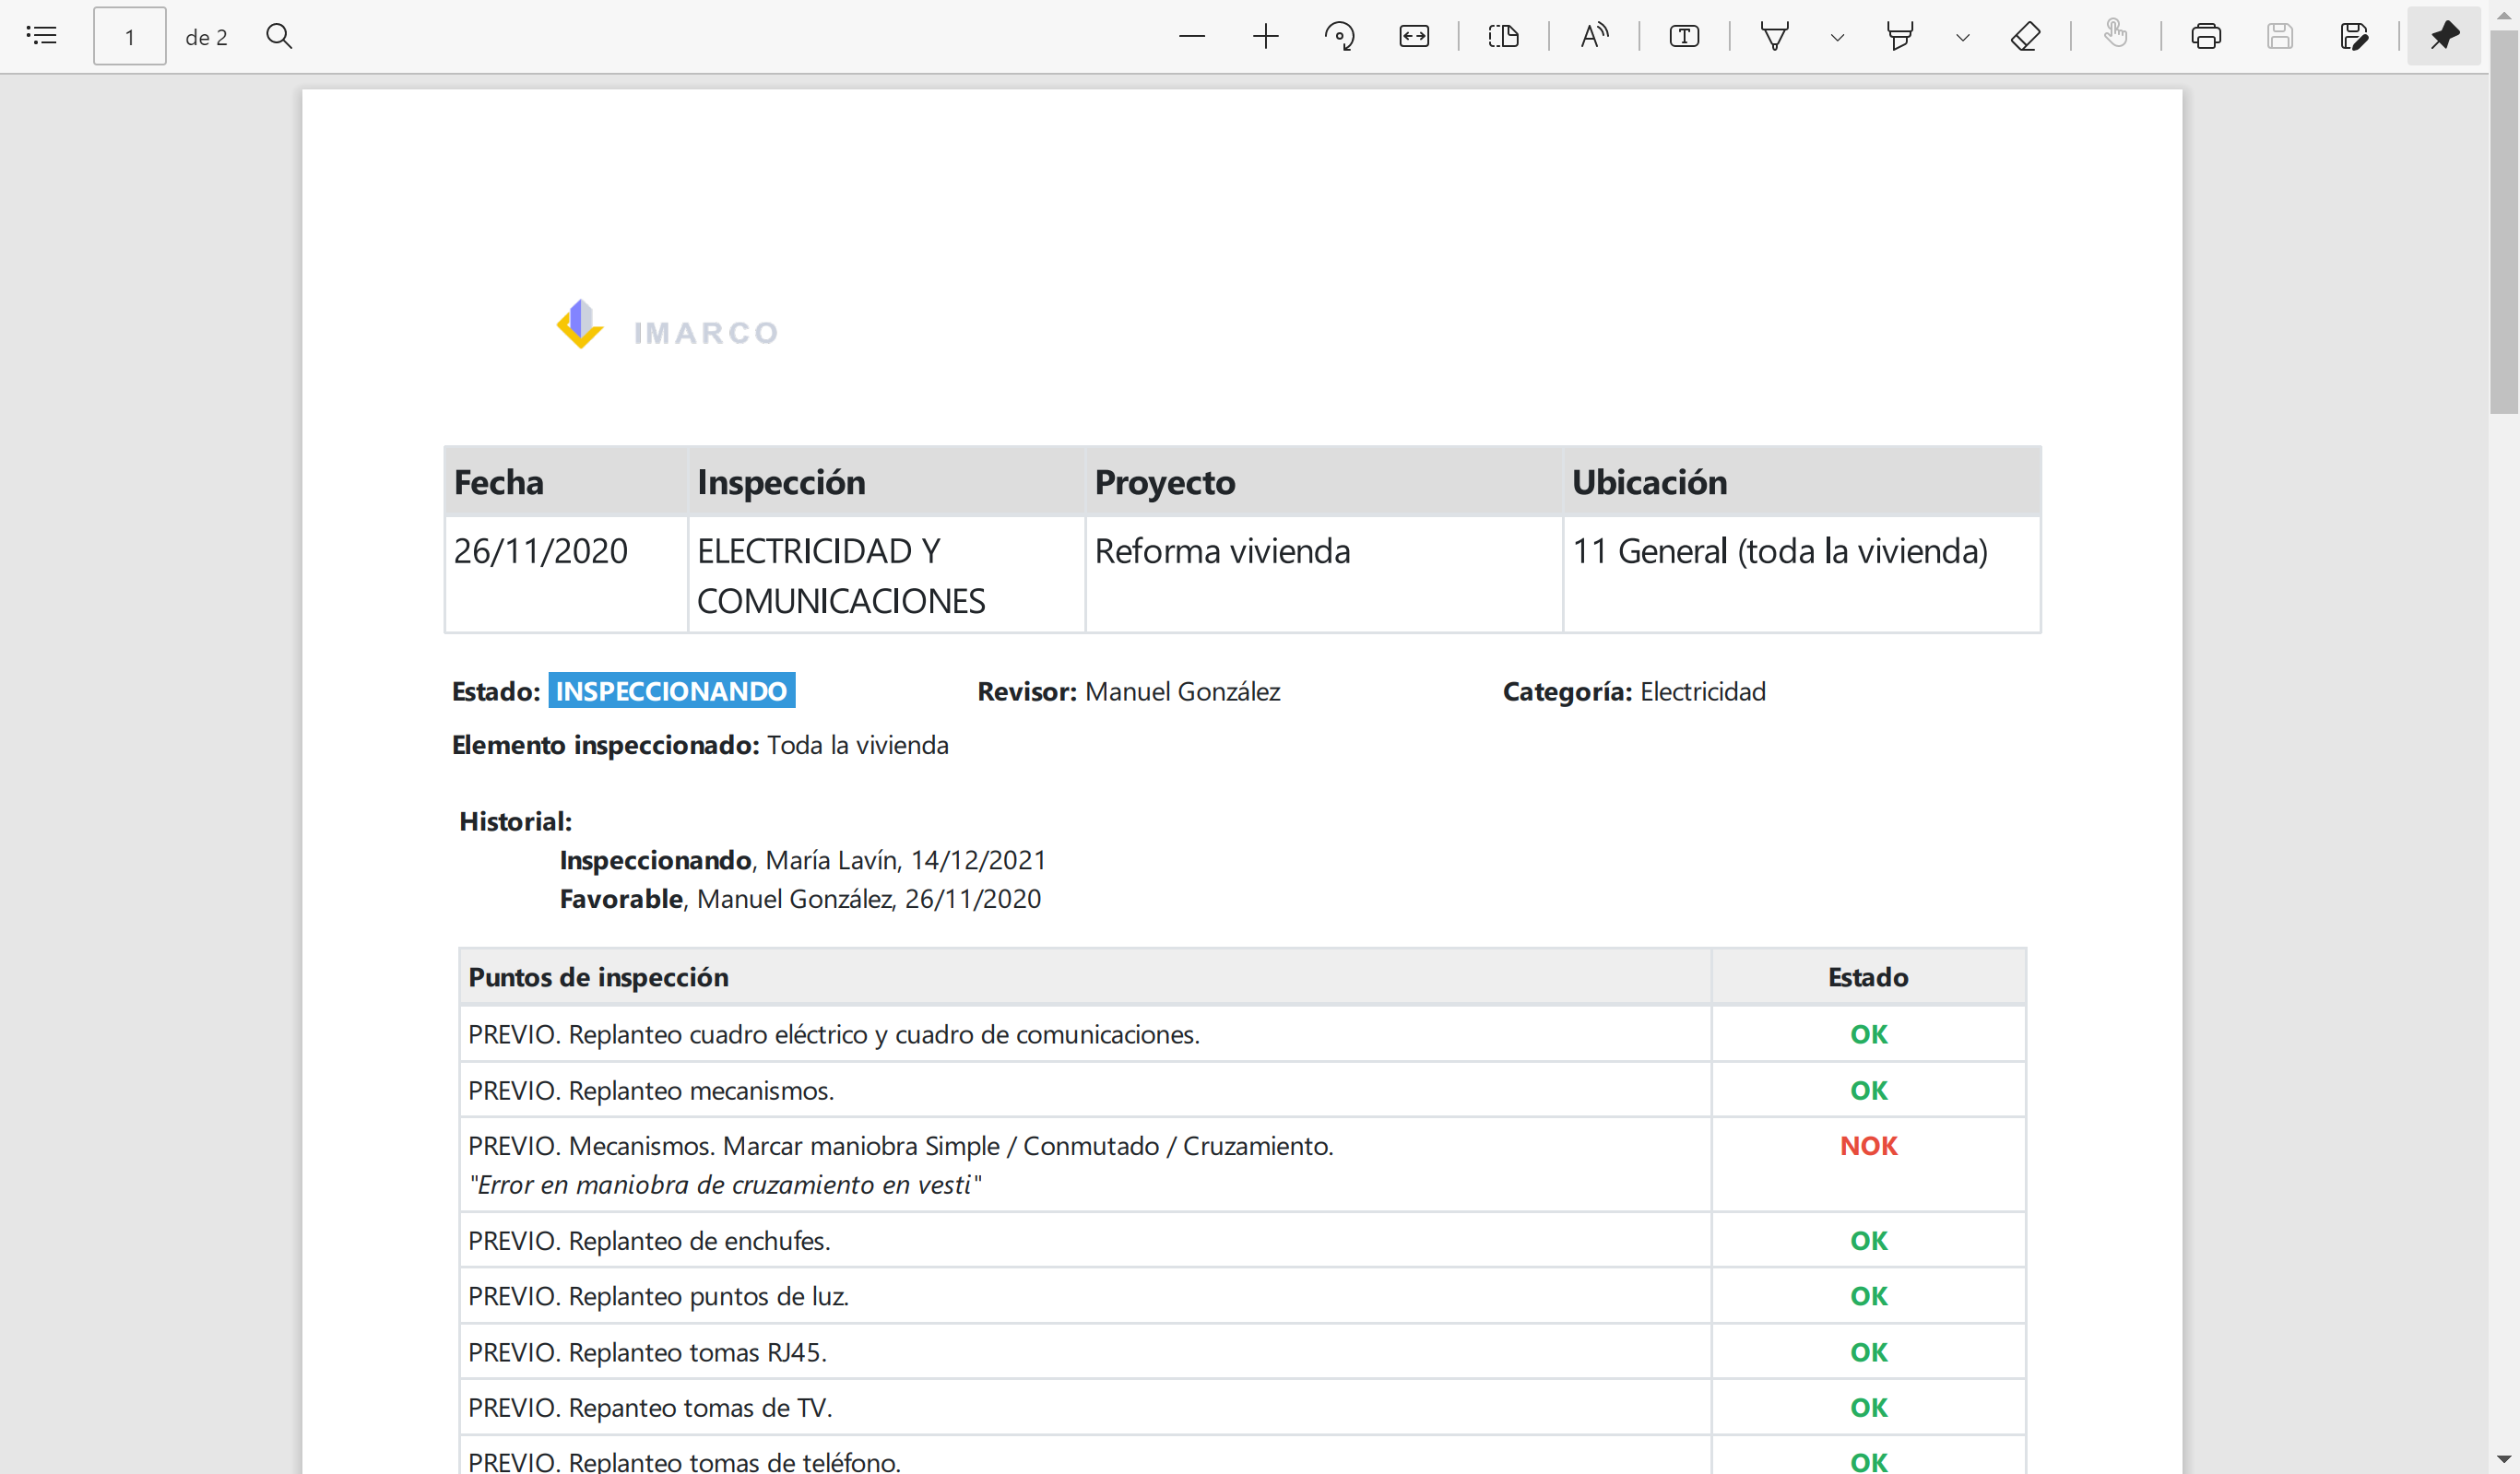Click row 'PREVIO. Repanteo tomas de TV.'
This screenshot has height=1474, width=2520.
(x=1085, y=1408)
